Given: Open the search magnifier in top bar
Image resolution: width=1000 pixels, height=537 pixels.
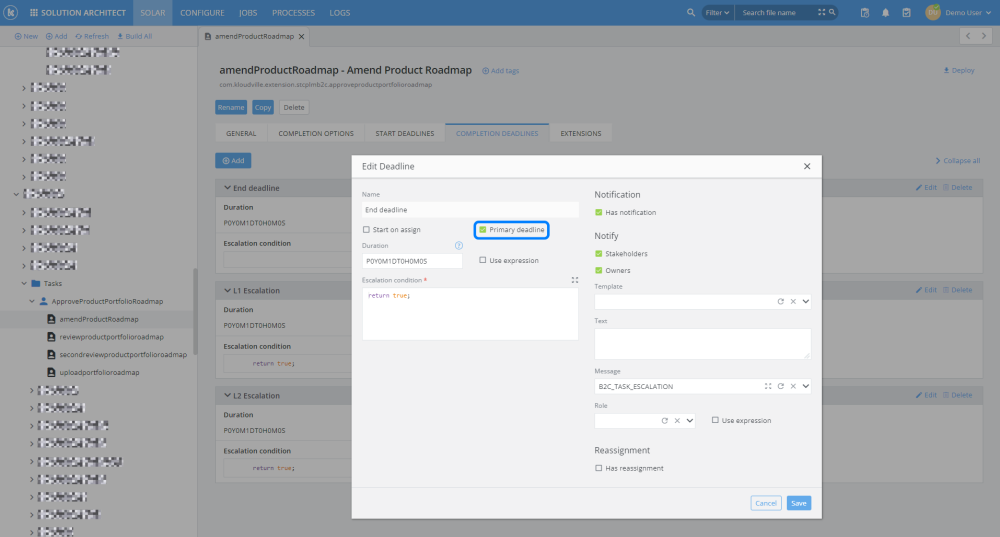Looking at the screenshot, I should coord(691,12).
